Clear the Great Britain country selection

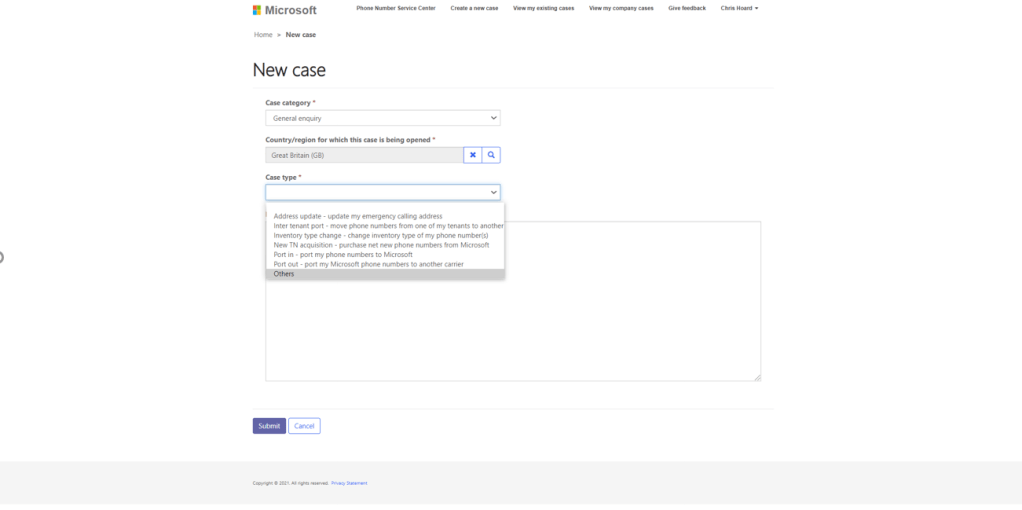point(473,155)
